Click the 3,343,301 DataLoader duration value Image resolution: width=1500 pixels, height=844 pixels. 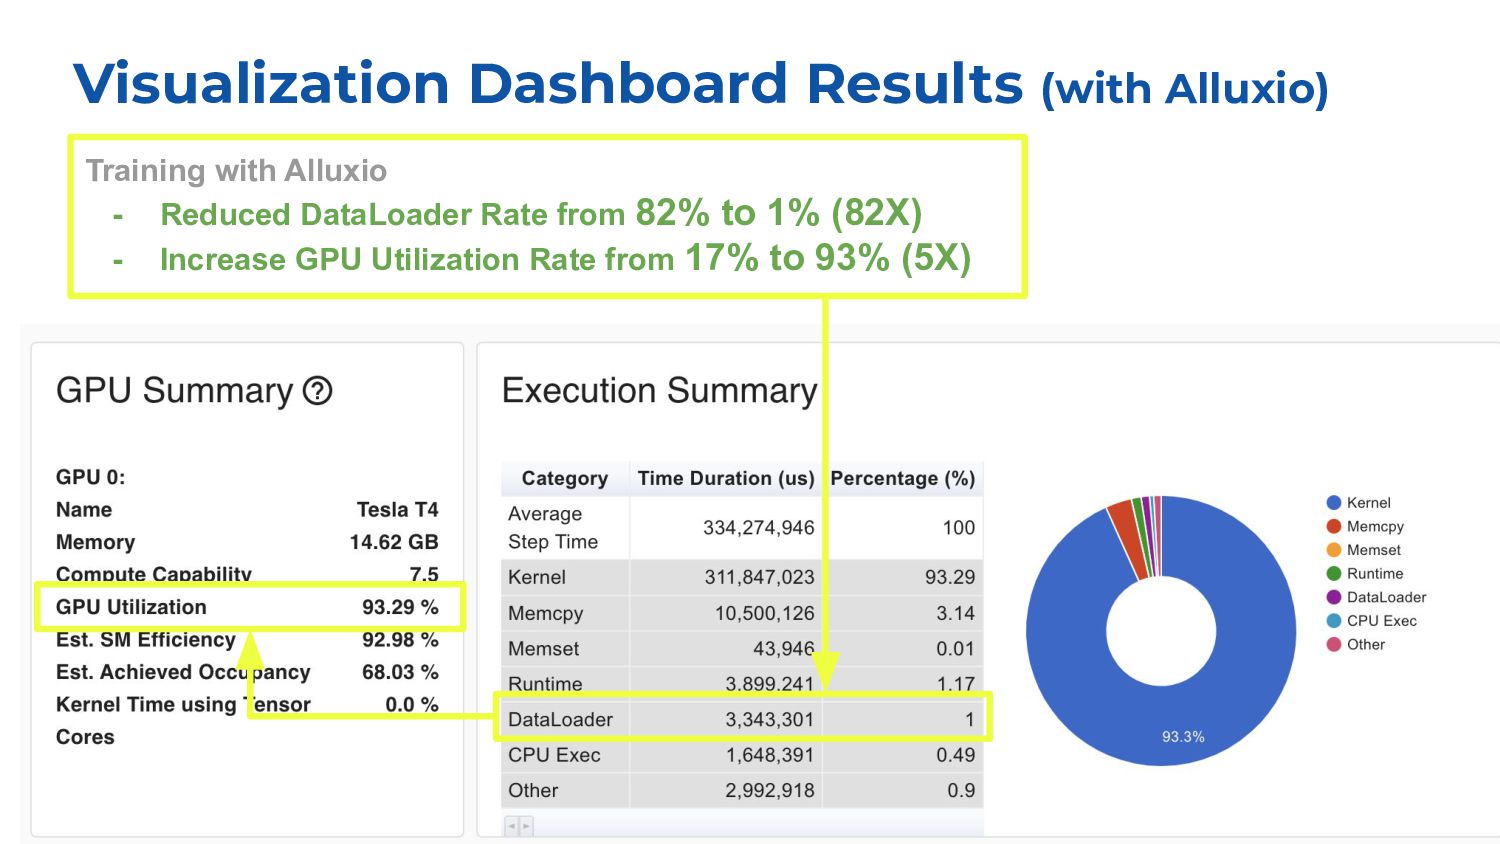(x=769, y=719)
